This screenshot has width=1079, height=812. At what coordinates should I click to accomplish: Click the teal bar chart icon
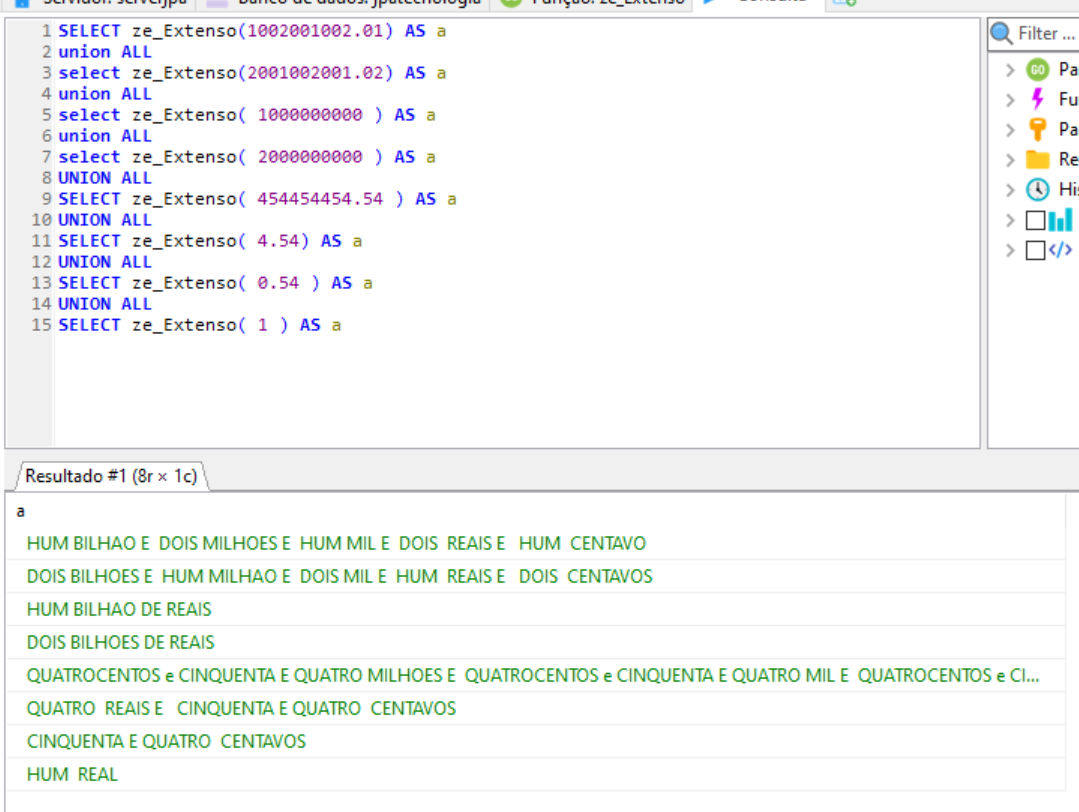tap(1060, 220)
